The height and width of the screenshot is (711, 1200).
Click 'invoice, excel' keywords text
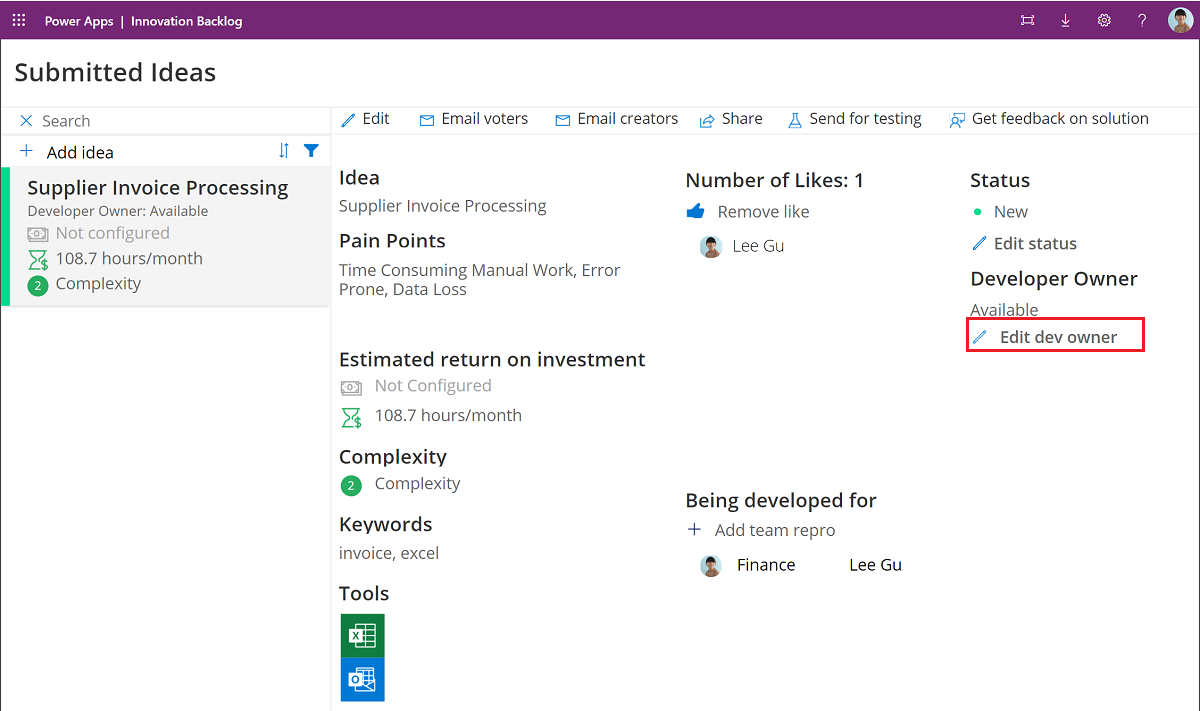click(x=389, y=553)
